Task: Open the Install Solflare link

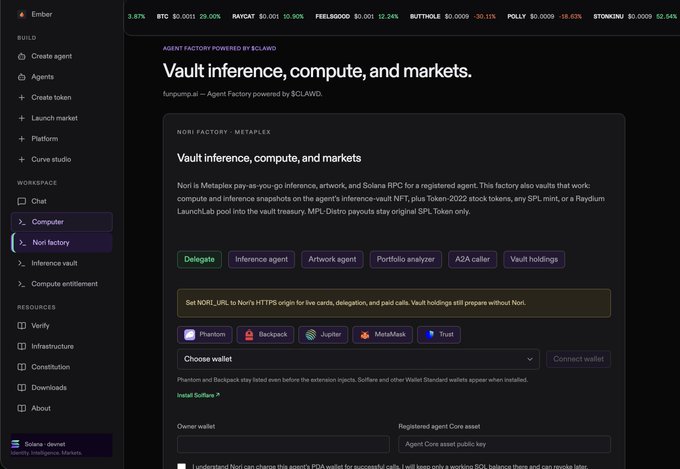Action: 198,395
